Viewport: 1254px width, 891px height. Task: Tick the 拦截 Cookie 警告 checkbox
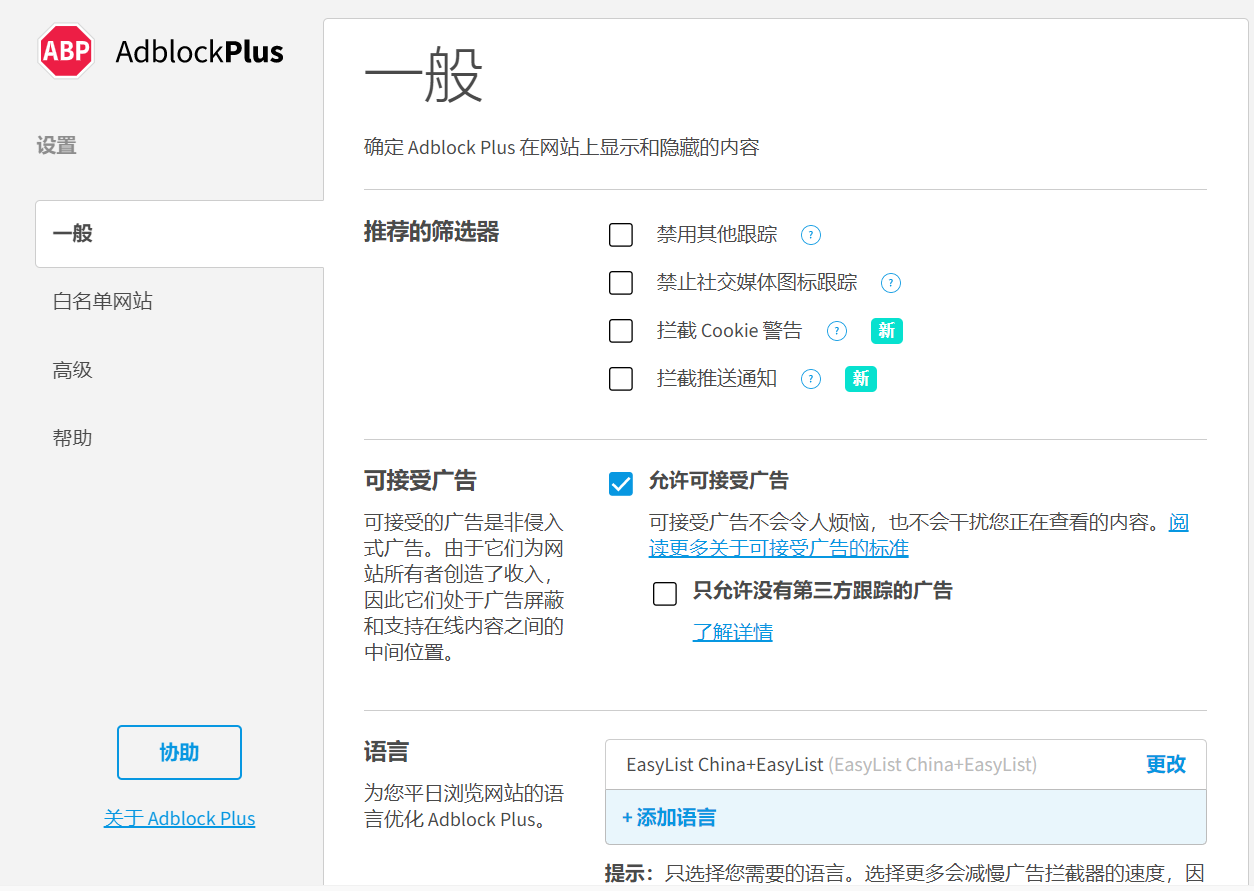621,331
